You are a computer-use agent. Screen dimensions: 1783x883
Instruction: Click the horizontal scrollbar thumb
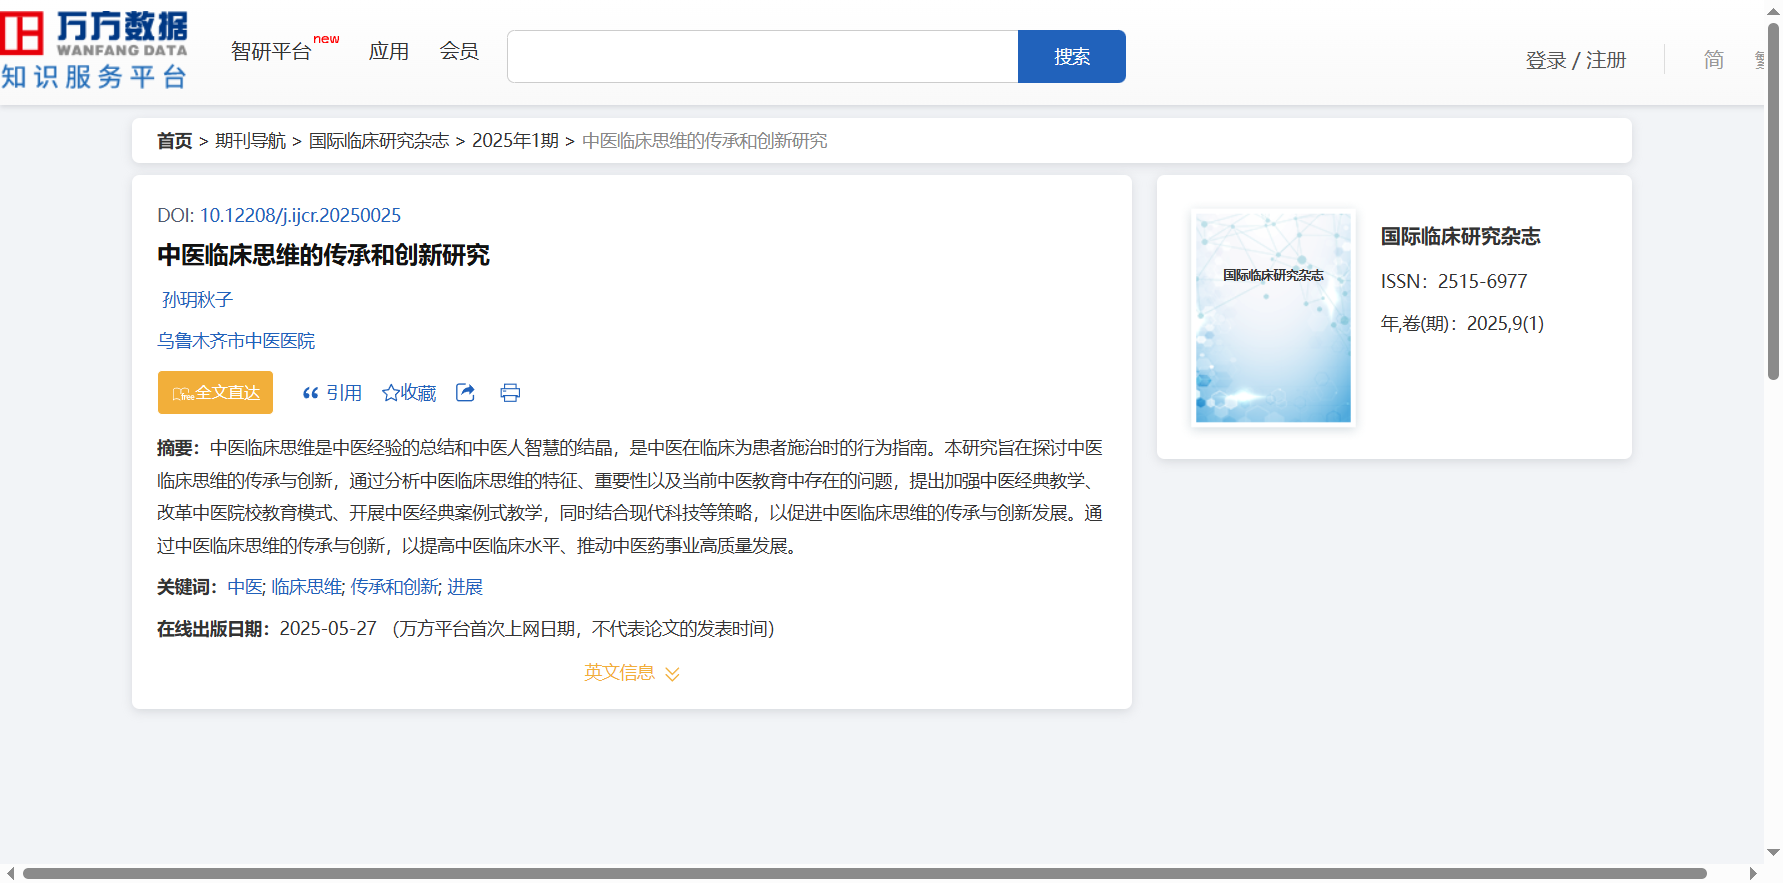point(865,874)
